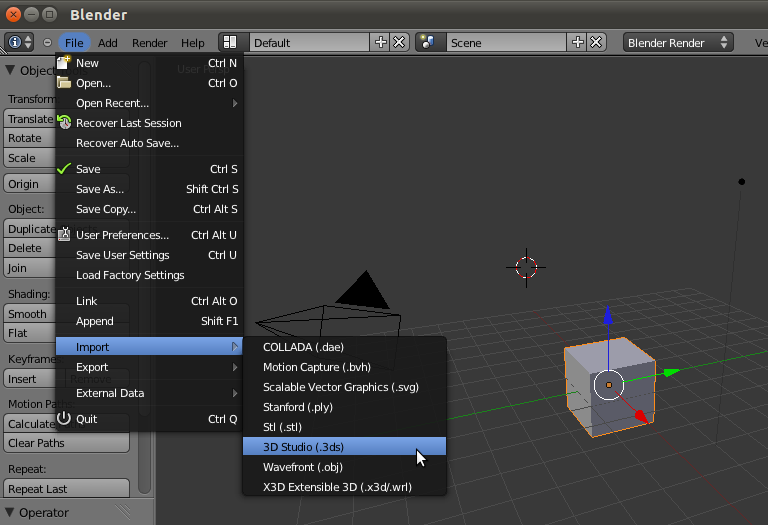This screenshot has height=525, width=768.
Task: Click Recover Auto Save...
Action: (149, 143)
